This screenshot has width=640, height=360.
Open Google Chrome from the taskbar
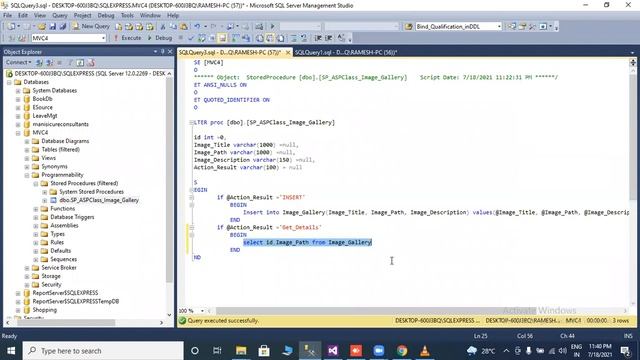pos(402,351)
